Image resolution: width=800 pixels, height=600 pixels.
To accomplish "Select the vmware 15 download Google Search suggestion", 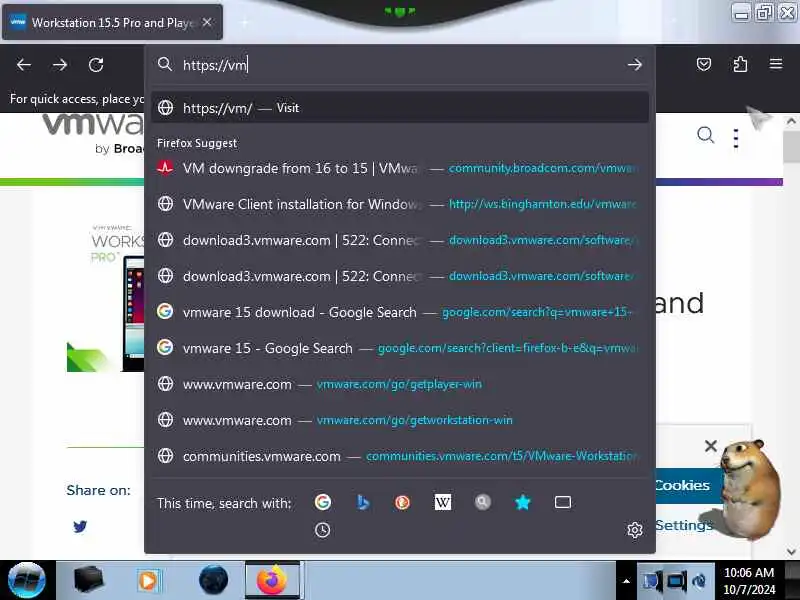I will coord(400,312).
